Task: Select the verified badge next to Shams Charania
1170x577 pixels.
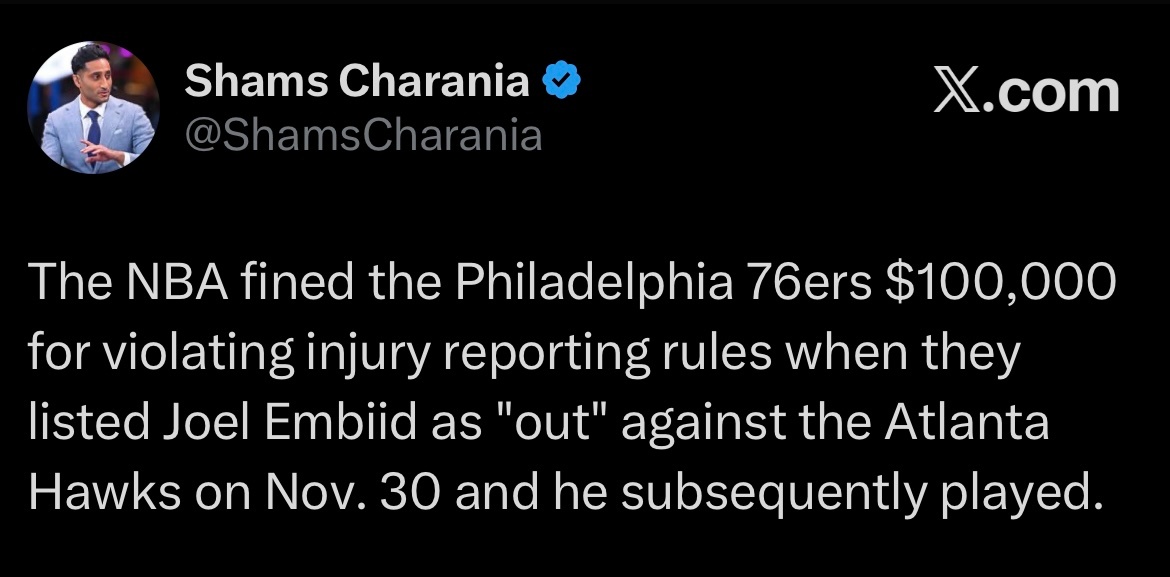Action: click(x=560, y=78)
